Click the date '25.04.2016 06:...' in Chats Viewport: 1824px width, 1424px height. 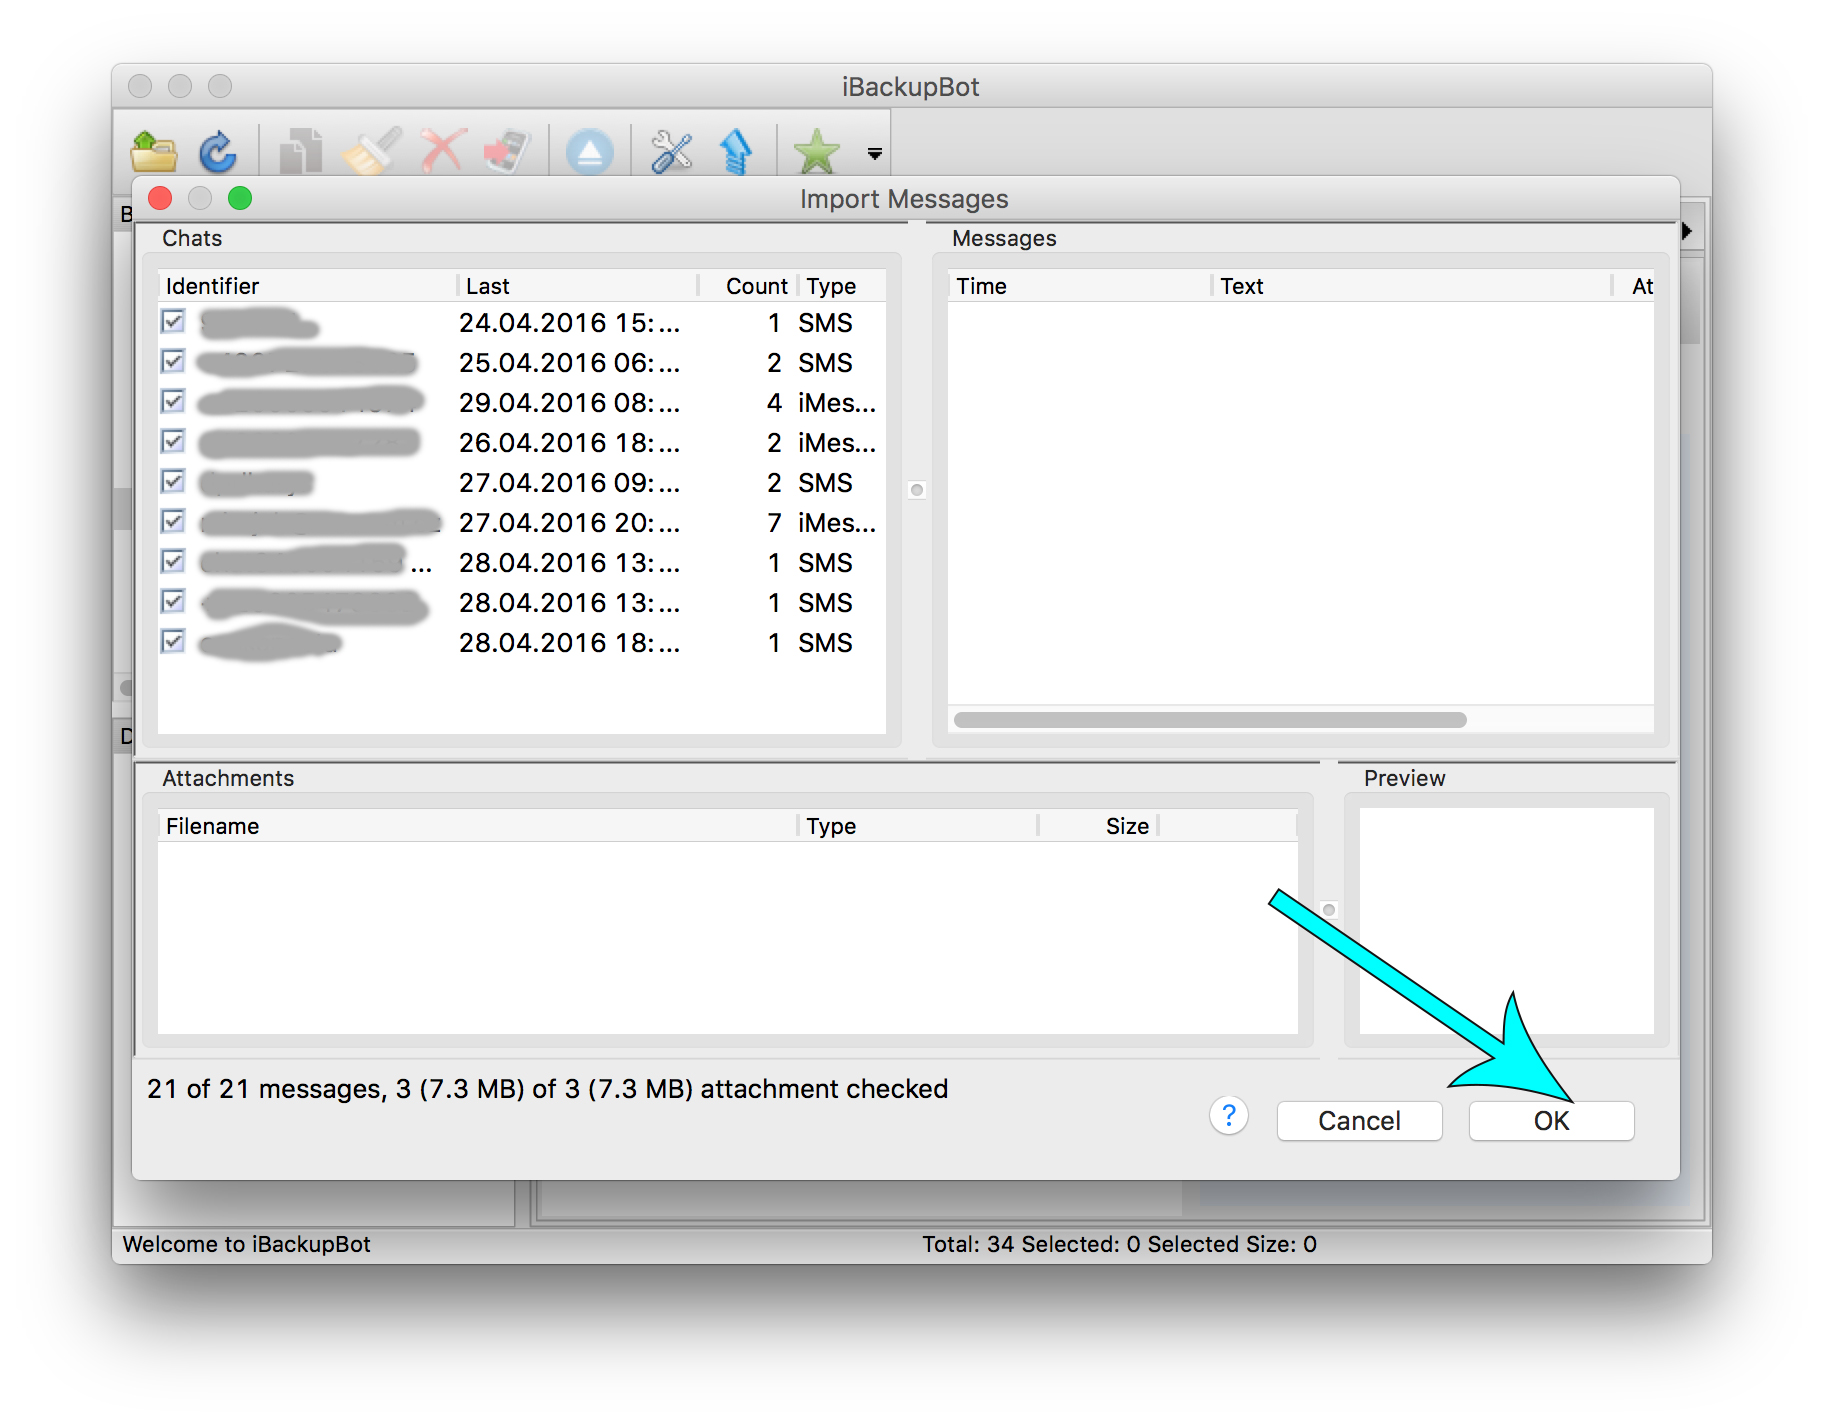pos(569,362)
